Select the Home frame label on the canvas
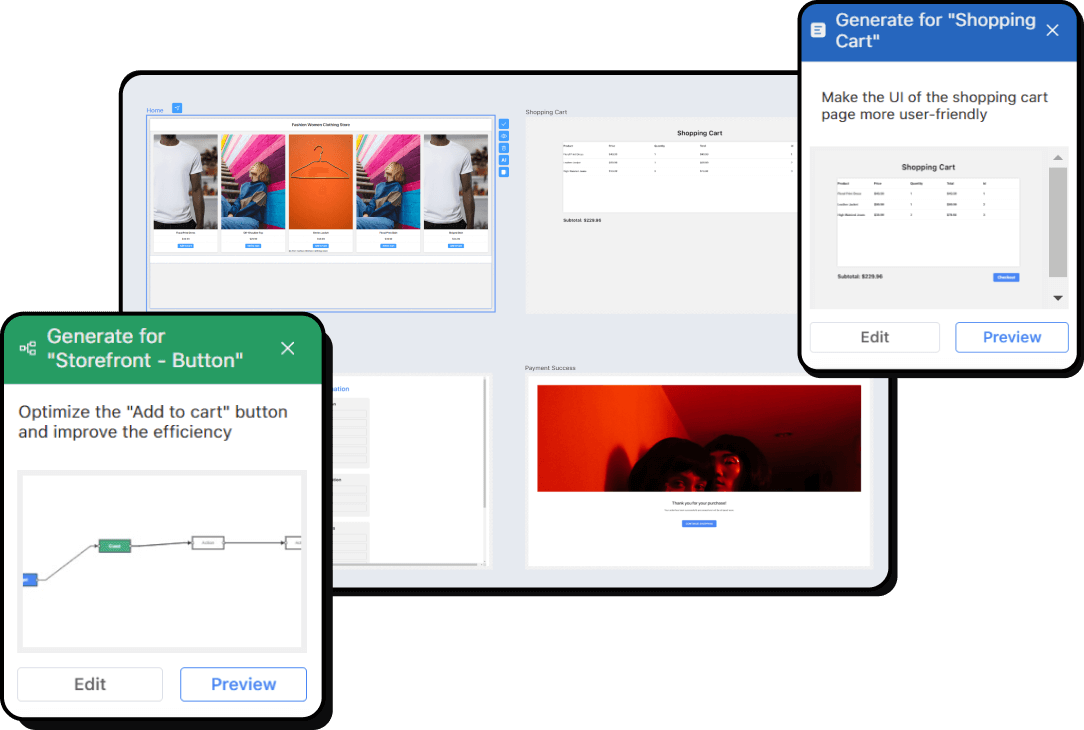1084x730 pixels. point(155,110)
